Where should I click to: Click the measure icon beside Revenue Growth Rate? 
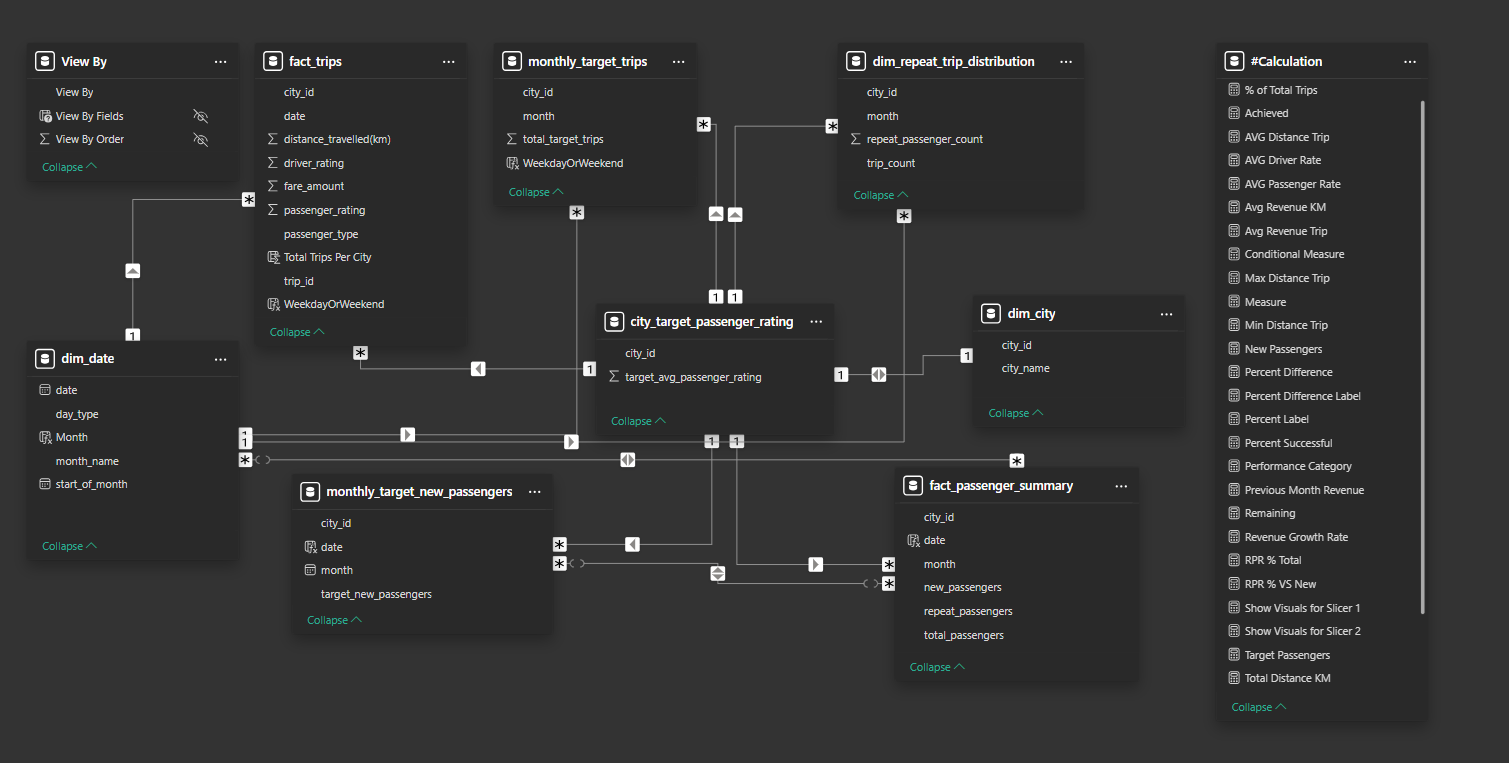1234,537
